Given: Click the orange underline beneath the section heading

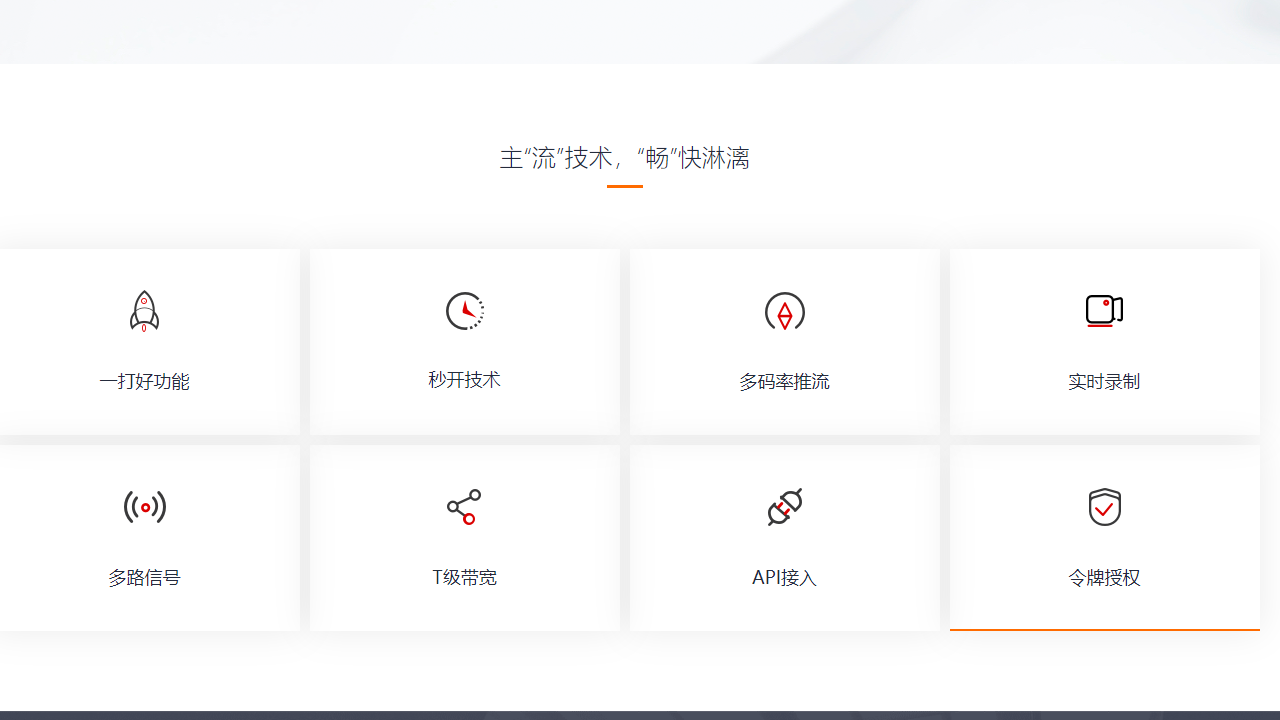Looking at the screenshot, I should 625,186.
